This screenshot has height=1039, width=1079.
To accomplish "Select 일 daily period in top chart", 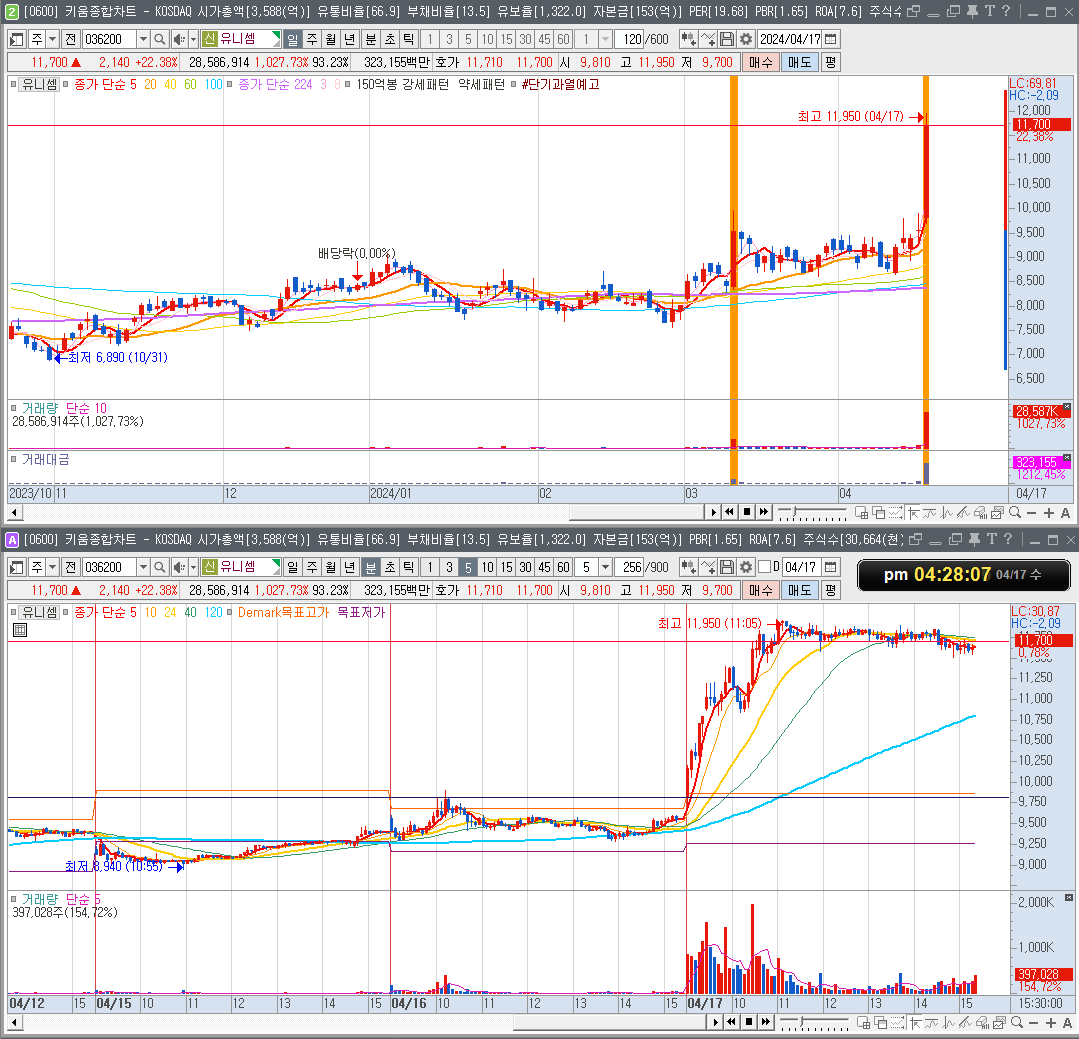I will point(292,39).
